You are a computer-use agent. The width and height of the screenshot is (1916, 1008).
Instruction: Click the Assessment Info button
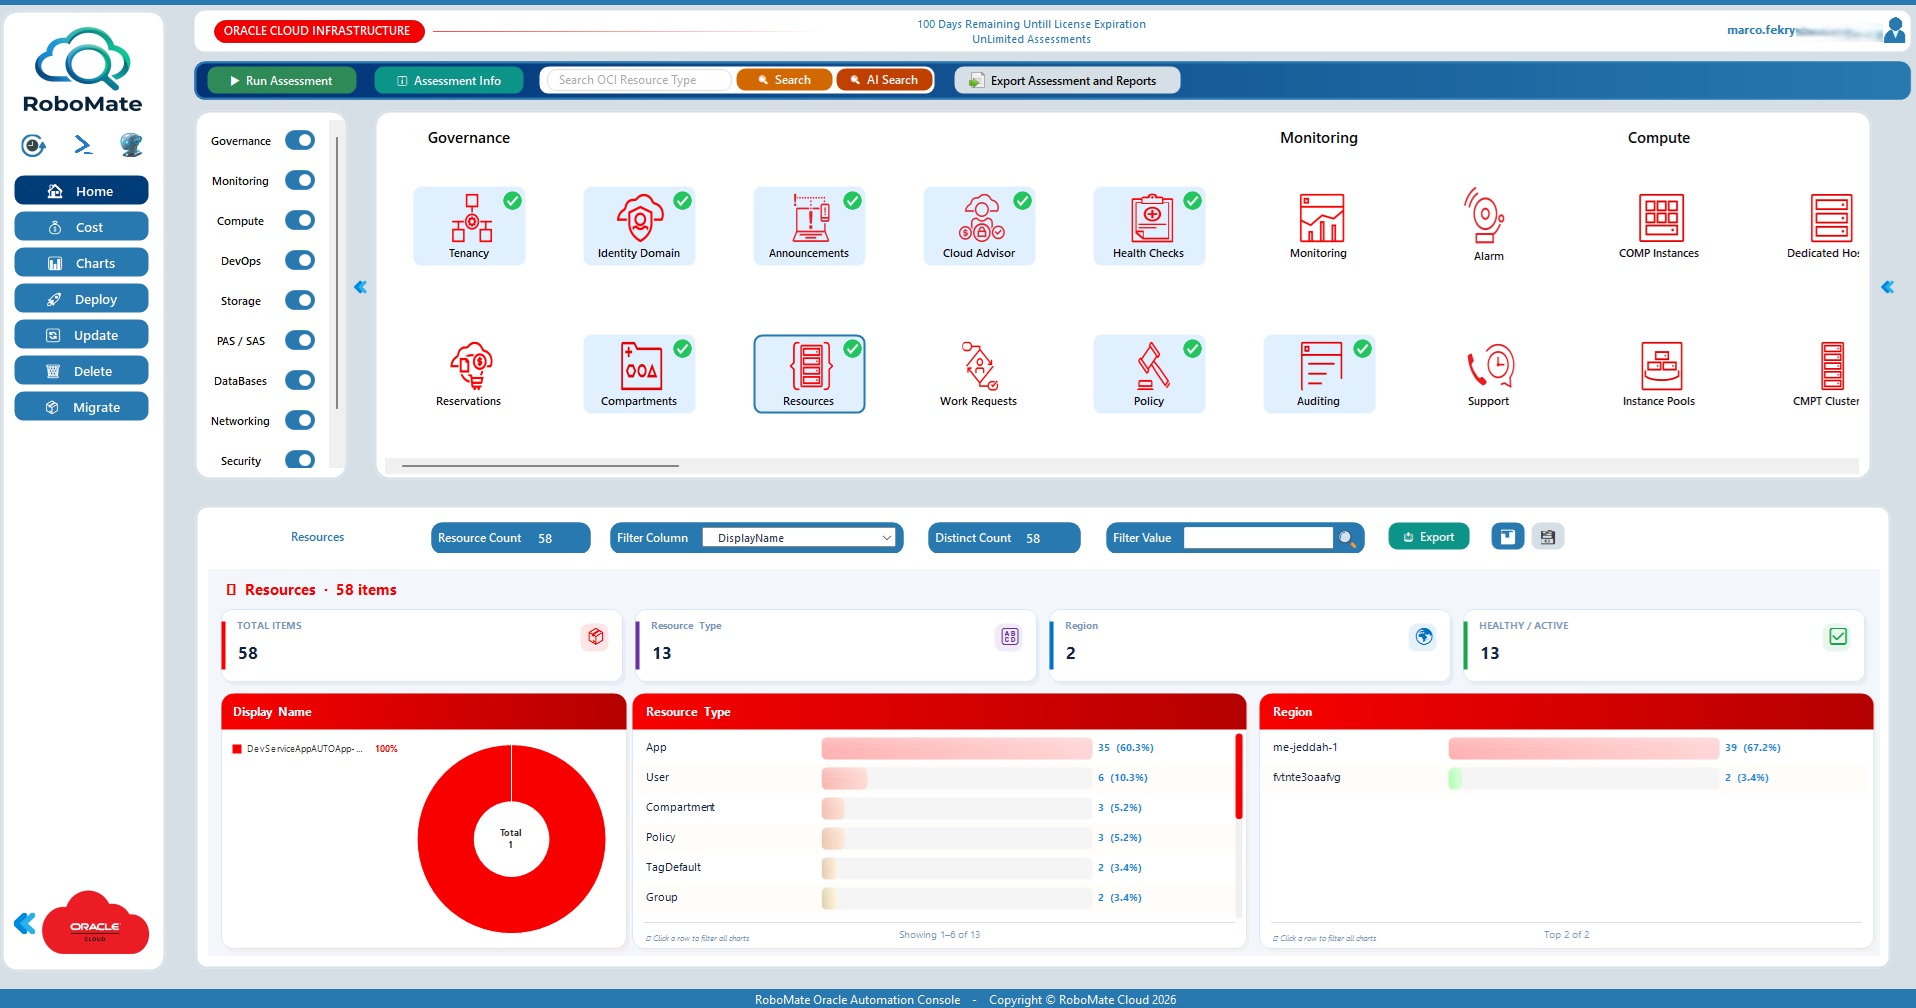click(x=449, y=80)
